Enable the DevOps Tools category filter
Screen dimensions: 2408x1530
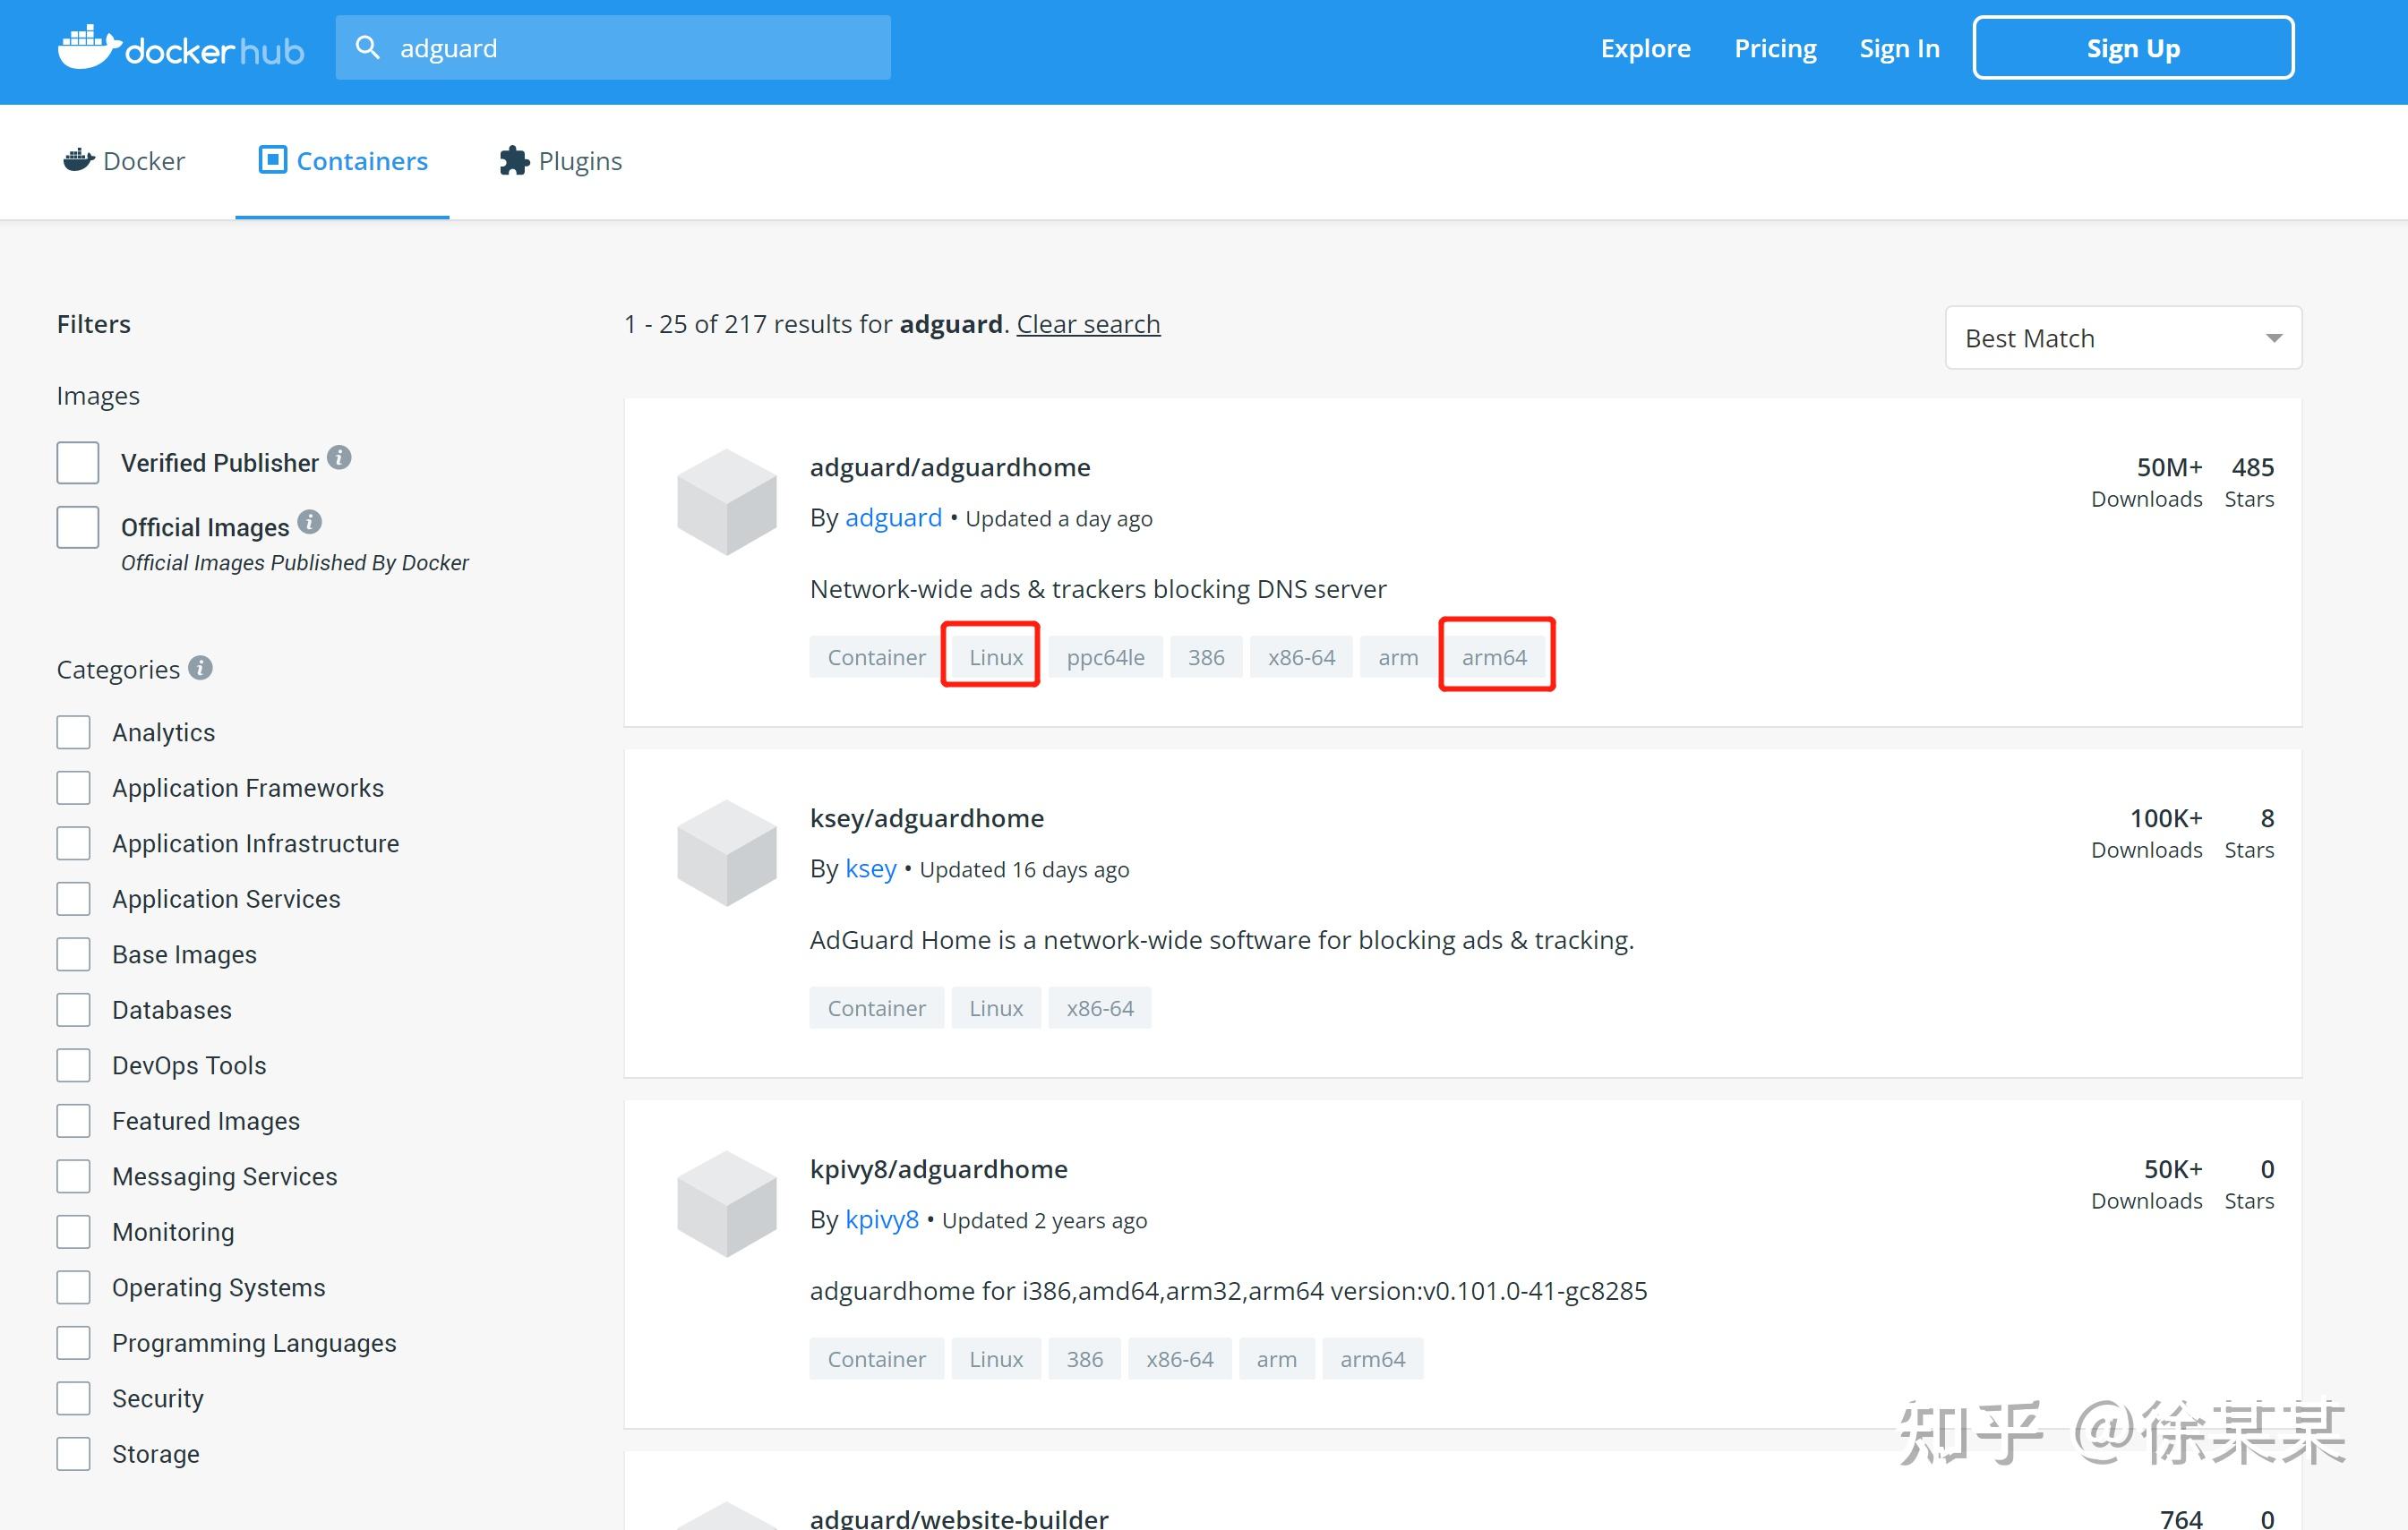pyautogui.click(x=73, y=1065)
